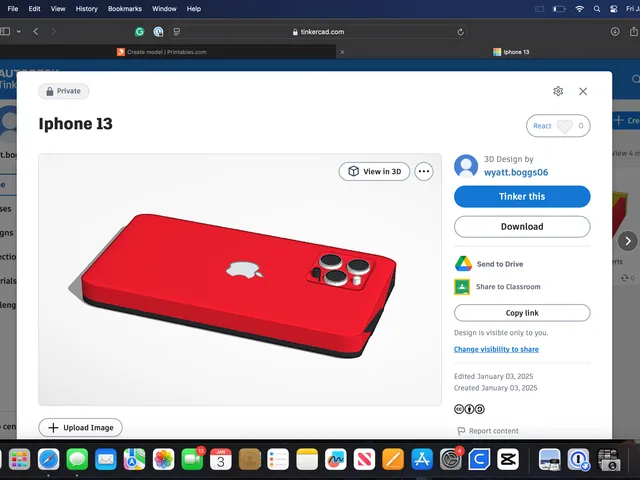Open Maps from the dock
The height and width of the screenshot is (480, 640).
click(134, 460)
